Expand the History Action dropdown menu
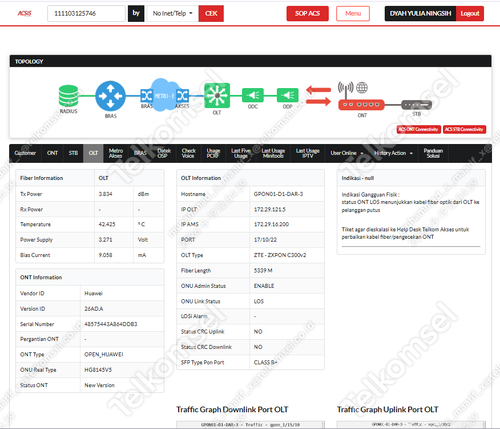The width and height of the screenshot is (500, 429). pyautogui.click(x=393, y=153)
